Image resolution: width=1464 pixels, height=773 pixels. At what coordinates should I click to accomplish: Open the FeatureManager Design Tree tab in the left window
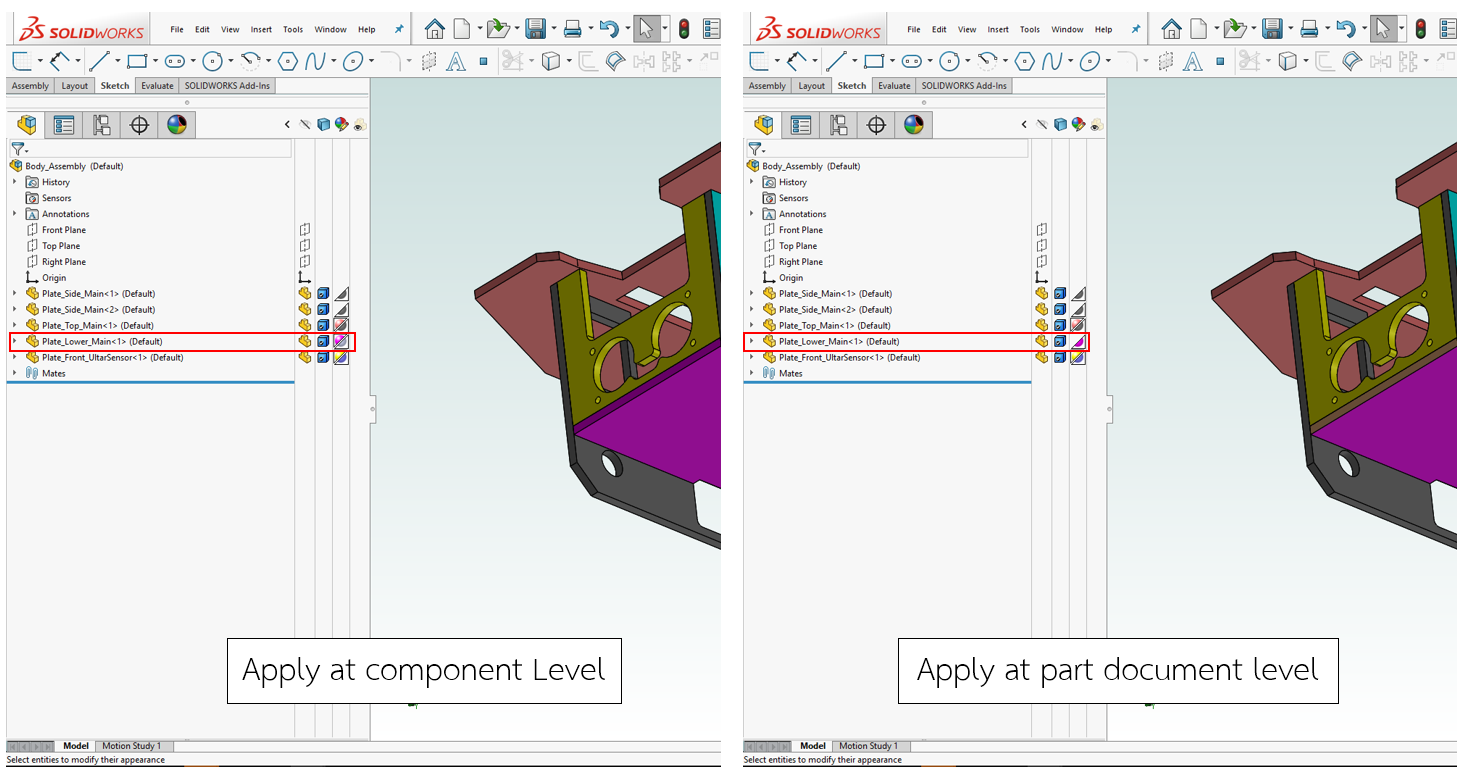27,125
